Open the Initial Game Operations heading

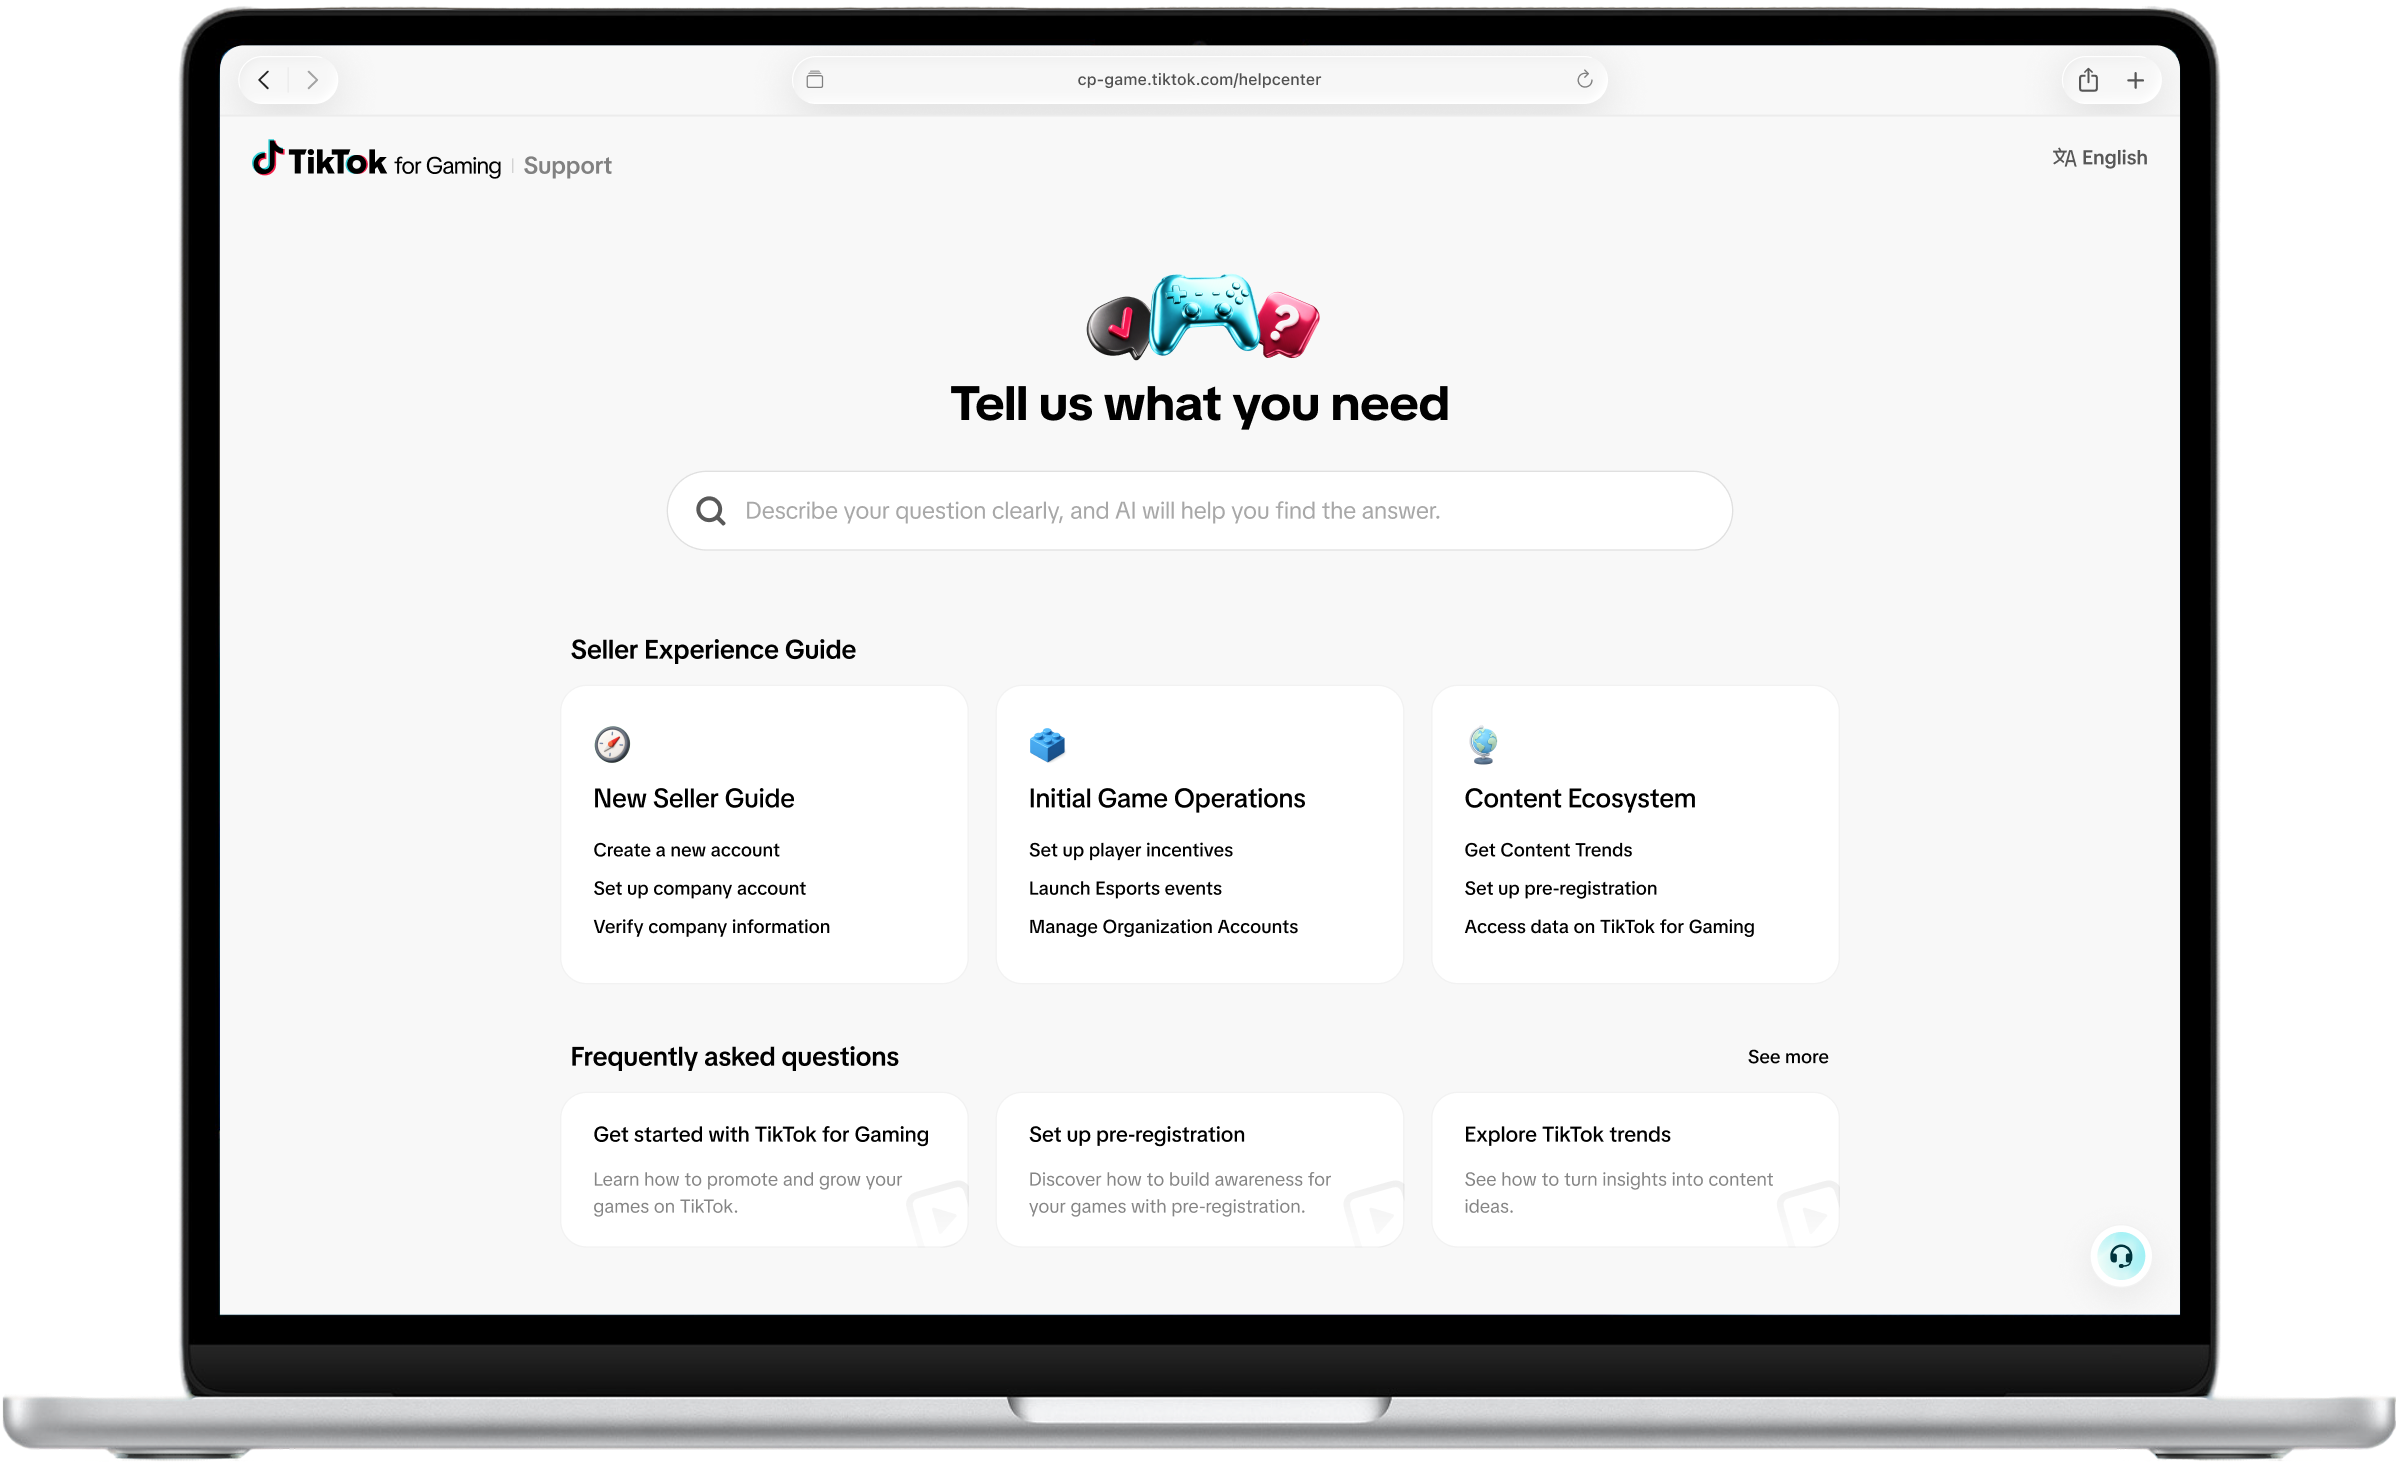pos(1167,798)
